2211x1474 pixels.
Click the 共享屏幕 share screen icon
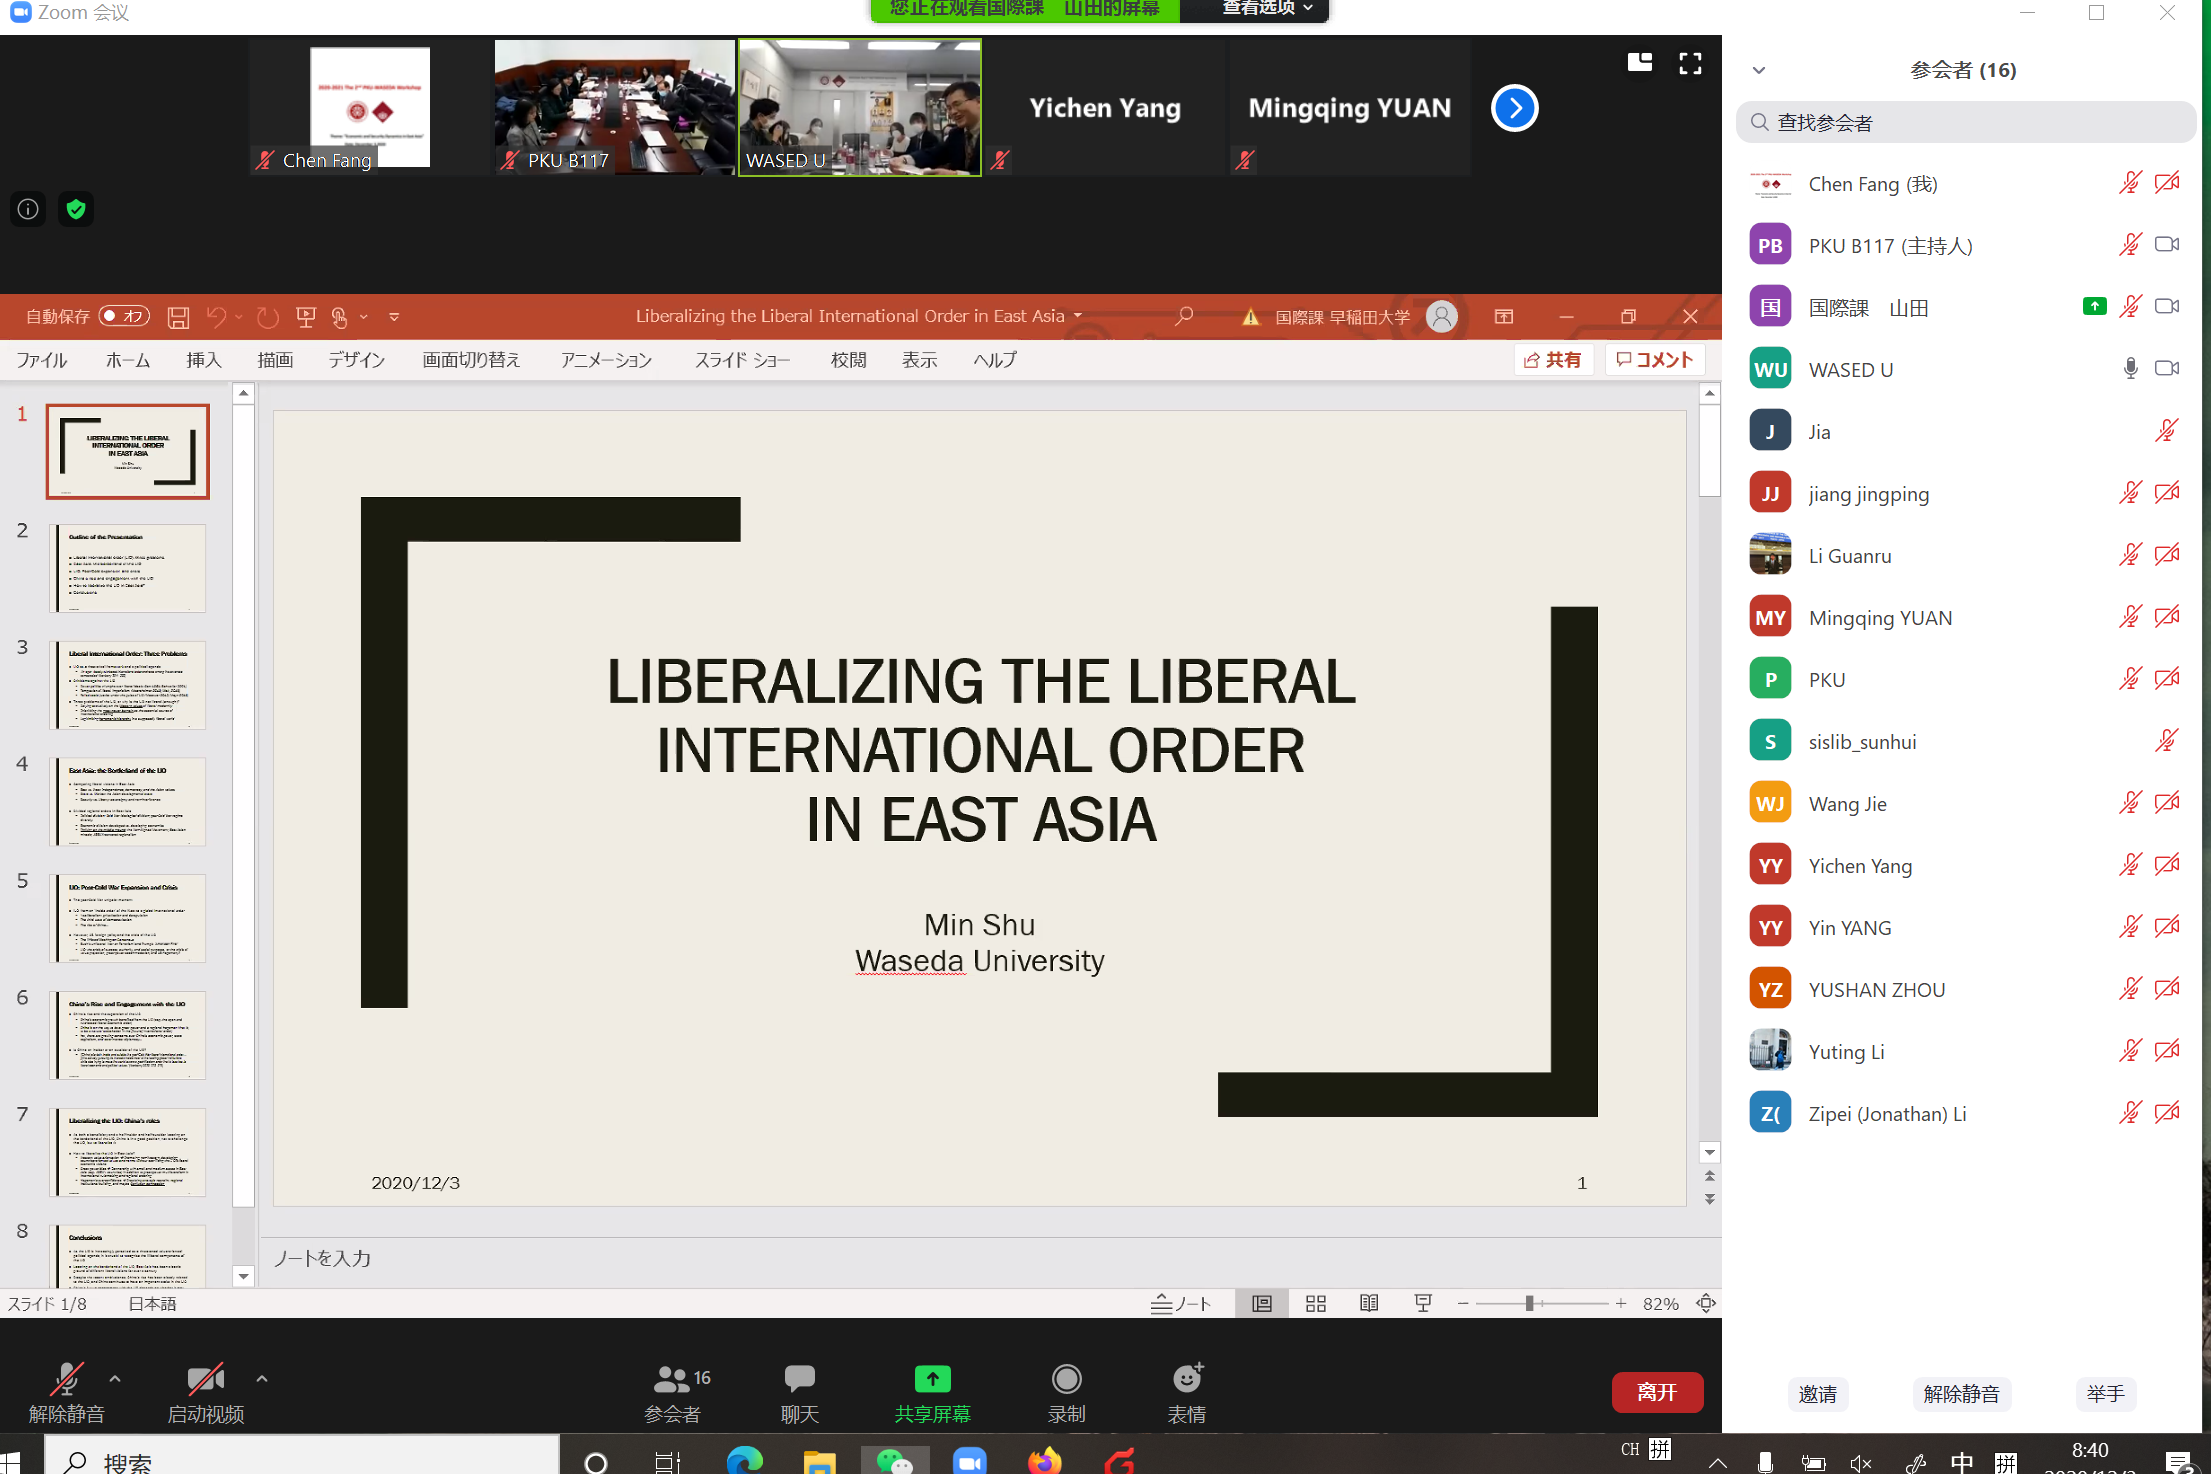coord(932,1380)
